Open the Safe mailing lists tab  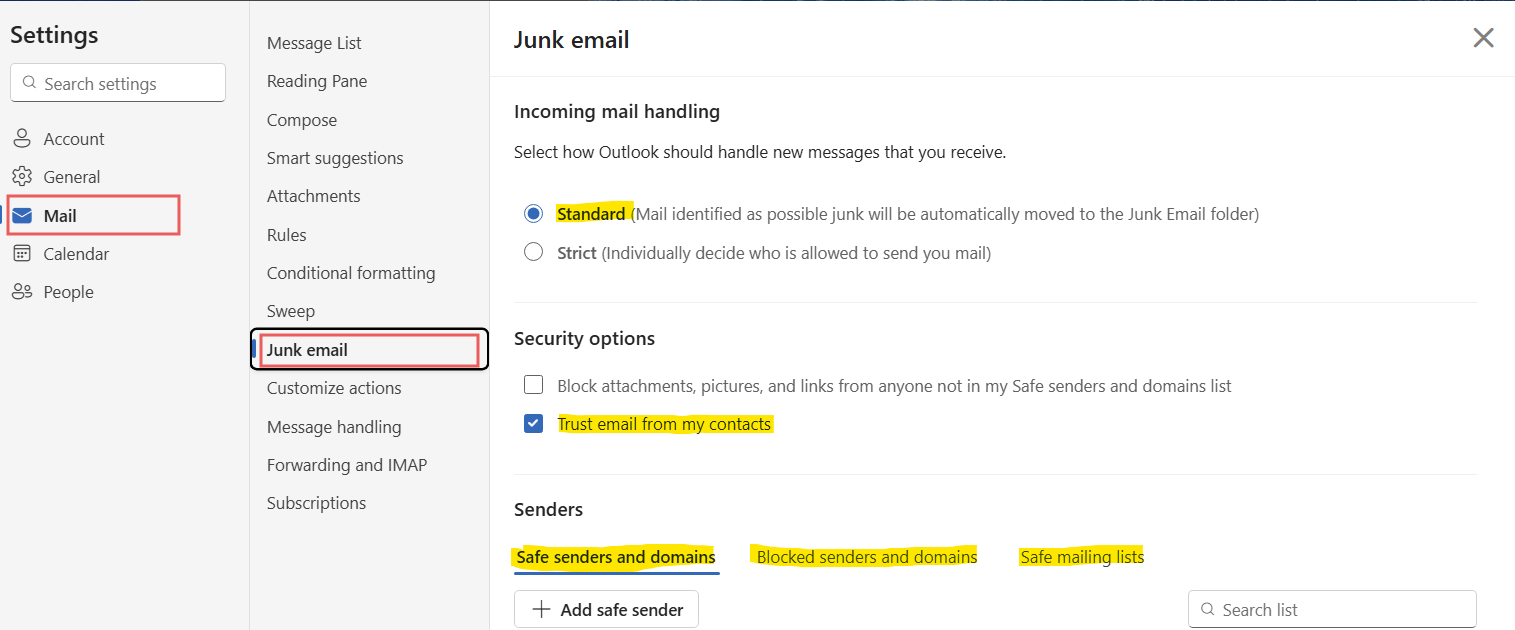(1082, 557)
